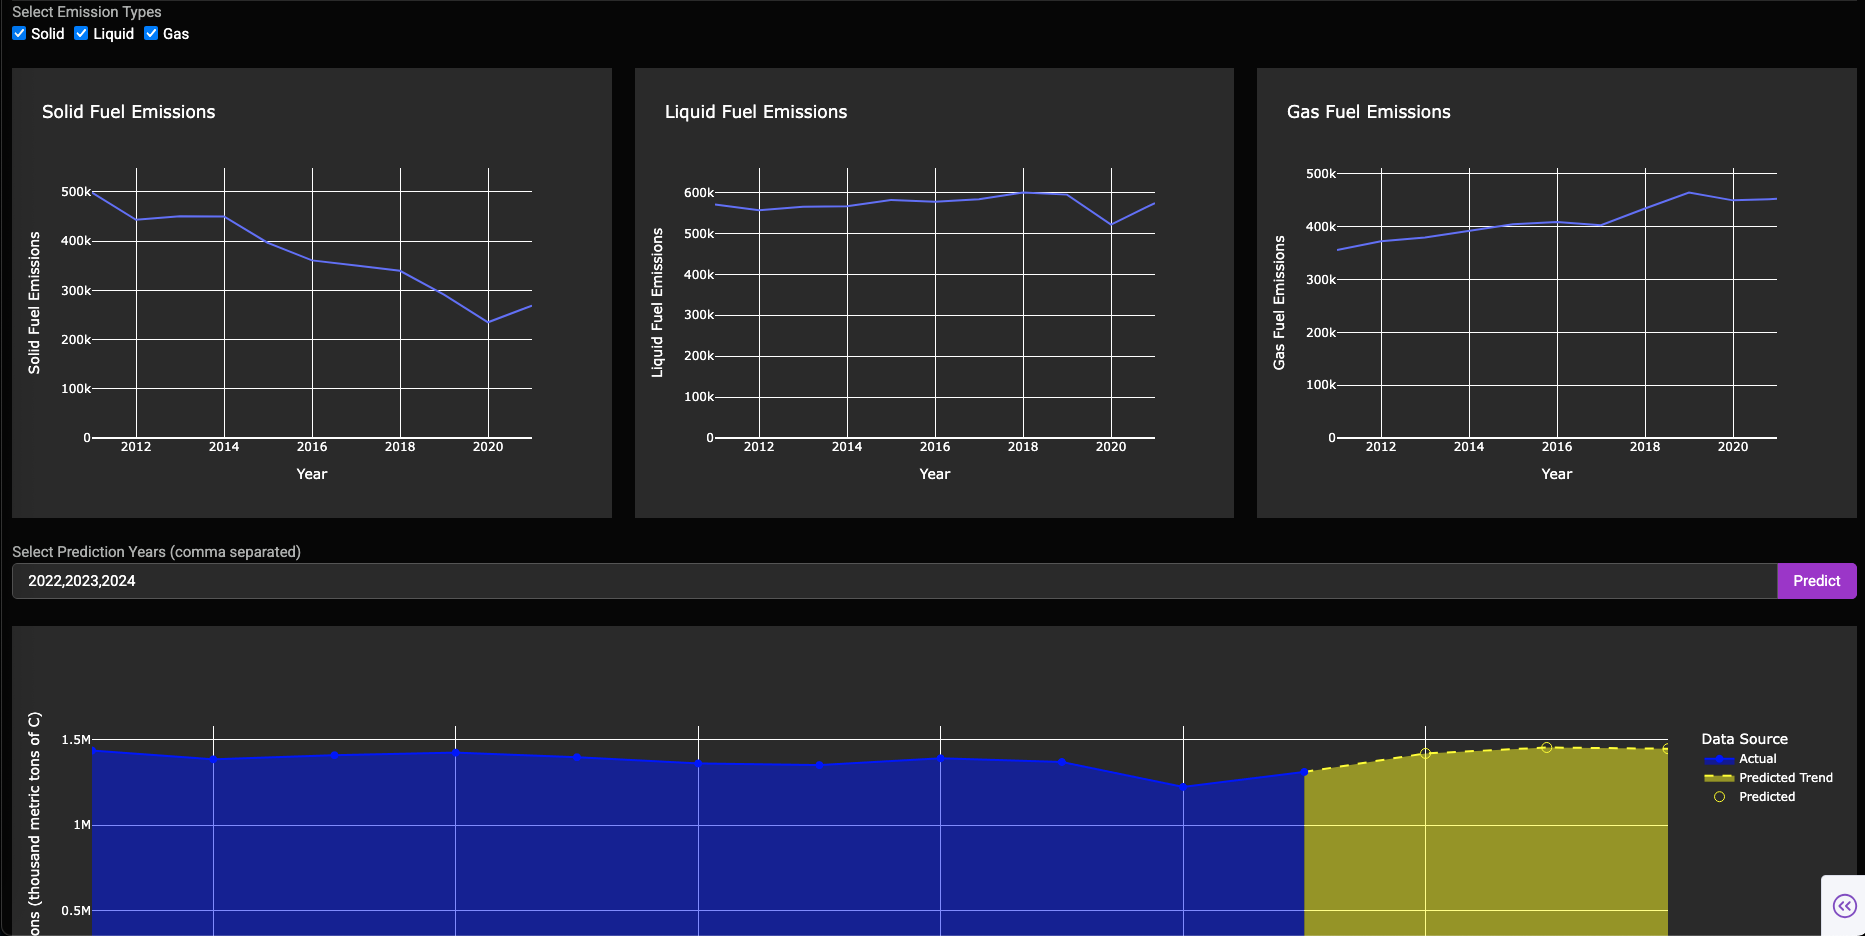The image size is (1865, 936).
Task: Disable the Gas emission type checkbox
Action: point(151,33)
